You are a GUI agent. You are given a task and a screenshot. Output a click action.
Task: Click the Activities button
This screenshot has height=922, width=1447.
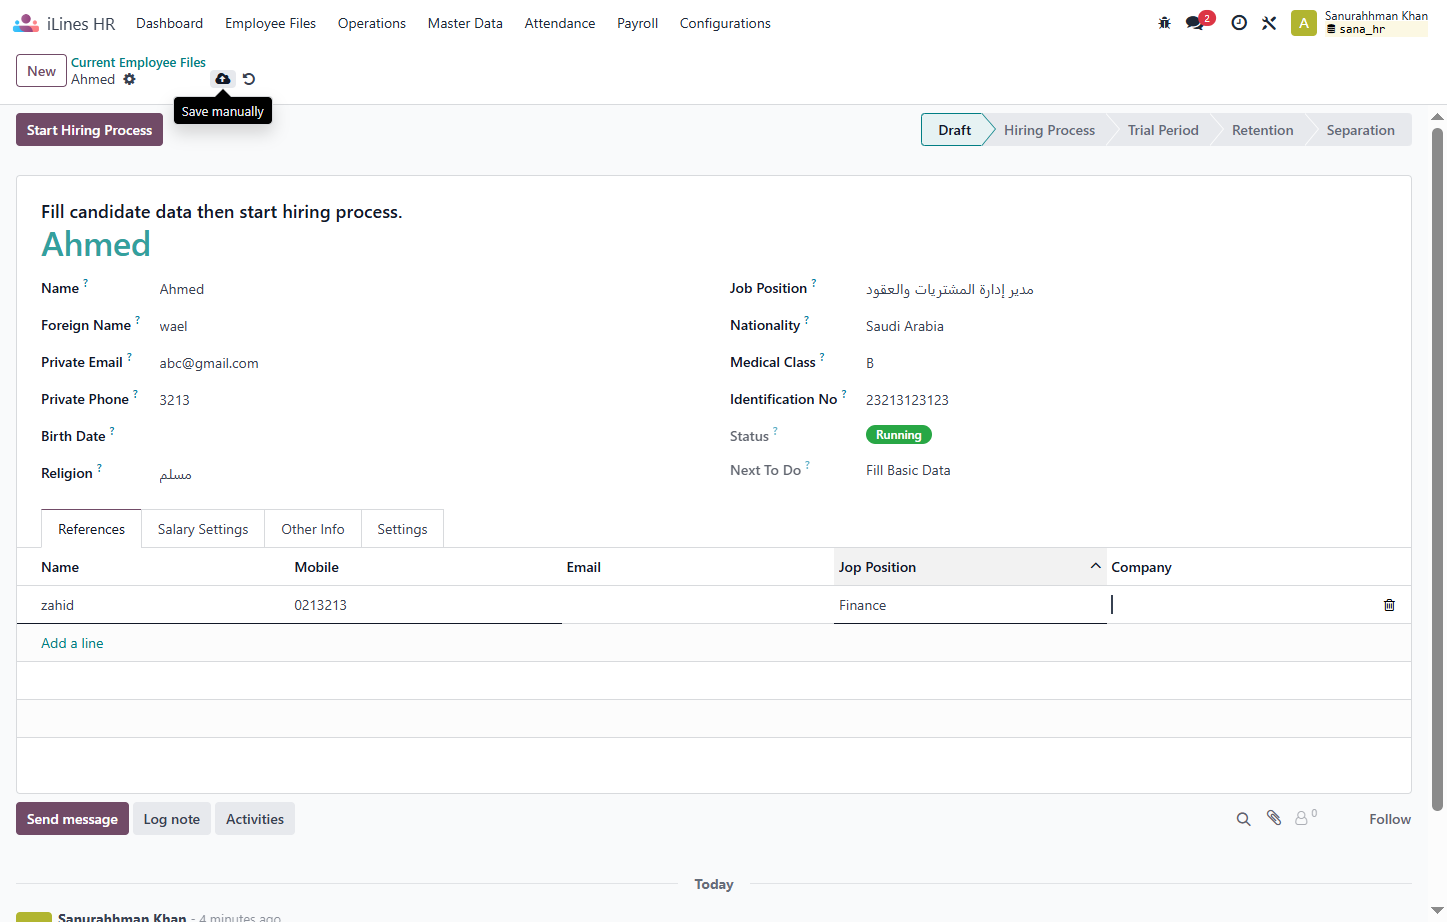click(x=255, y=819)
